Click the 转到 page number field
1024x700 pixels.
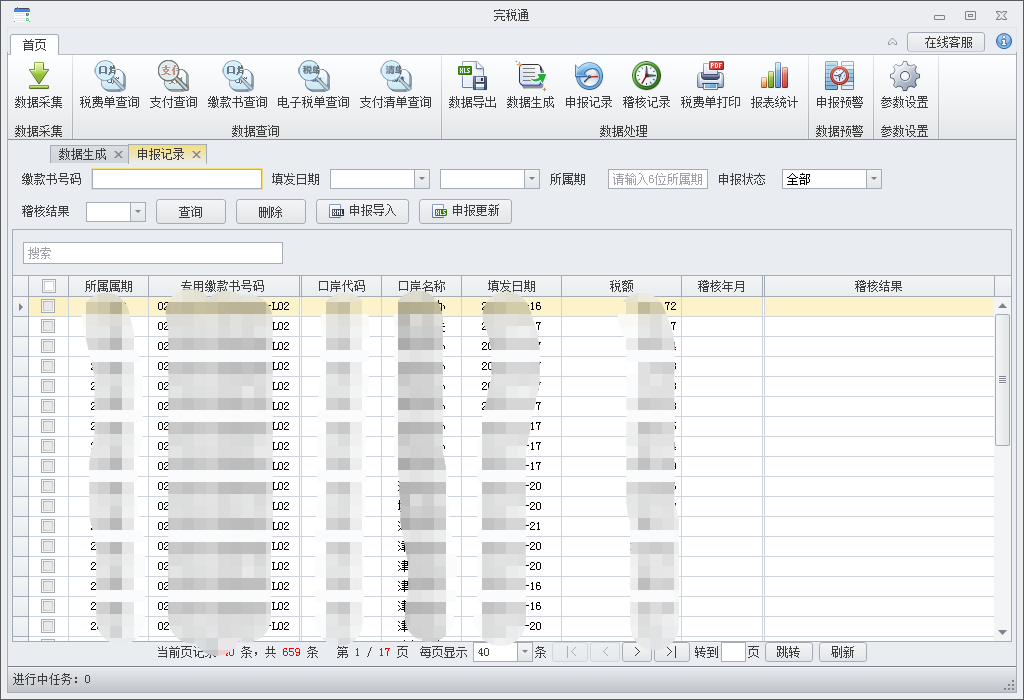pyautogui.click(x=733, y=652)
